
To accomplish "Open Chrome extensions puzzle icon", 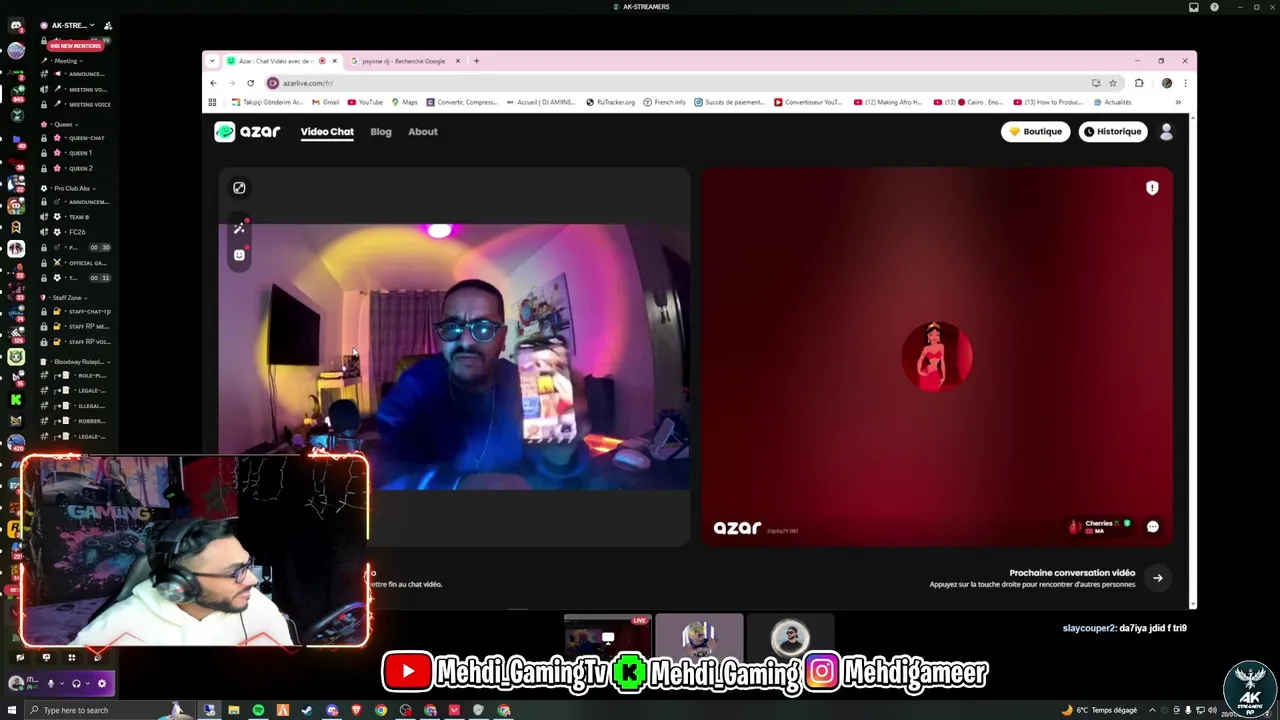I will 1139,83.
